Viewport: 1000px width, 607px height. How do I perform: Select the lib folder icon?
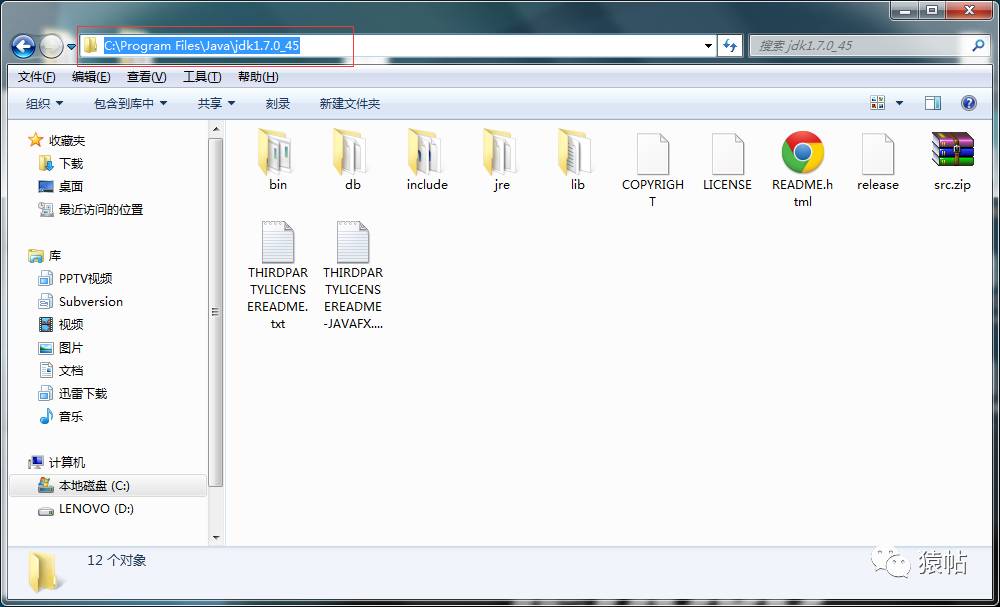click(577, 152)
